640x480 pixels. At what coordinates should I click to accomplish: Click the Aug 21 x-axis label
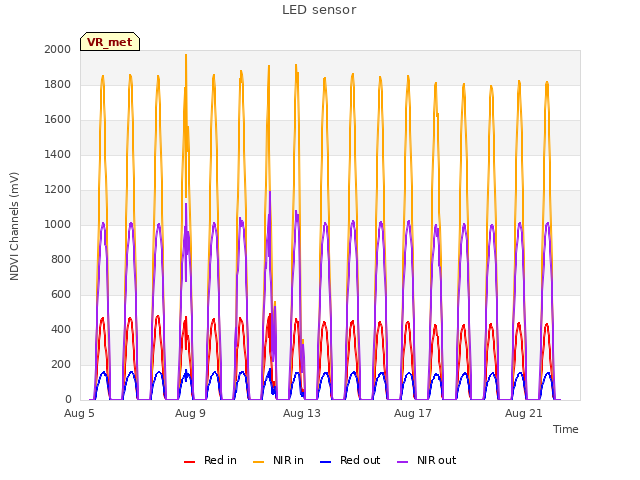(x=524, y=413)
